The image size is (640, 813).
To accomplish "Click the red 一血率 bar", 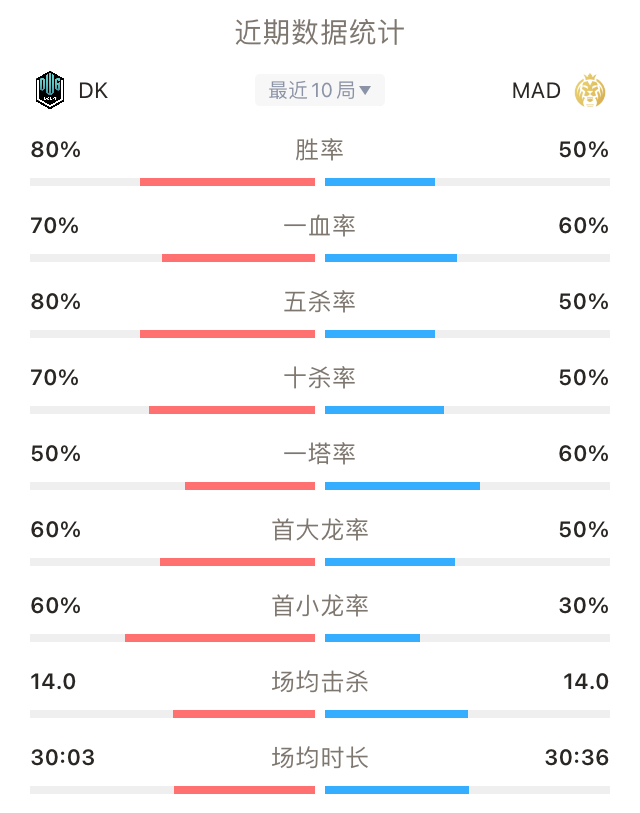I will [238, 258].
